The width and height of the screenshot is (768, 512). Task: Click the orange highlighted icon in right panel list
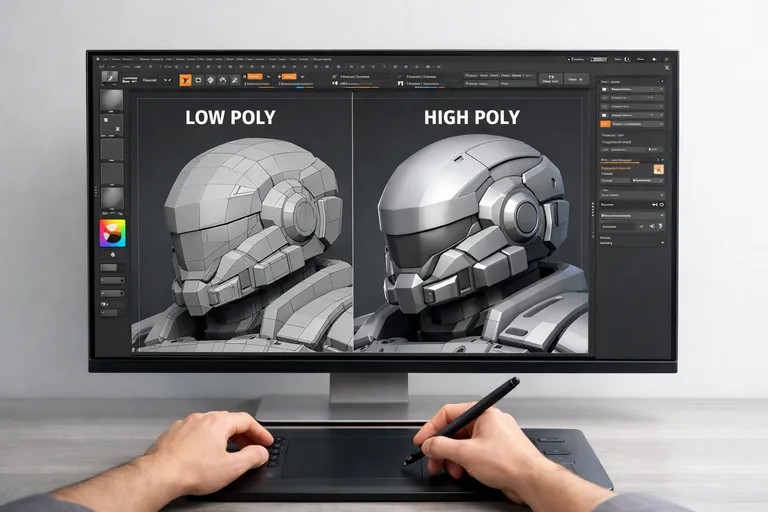605,125
